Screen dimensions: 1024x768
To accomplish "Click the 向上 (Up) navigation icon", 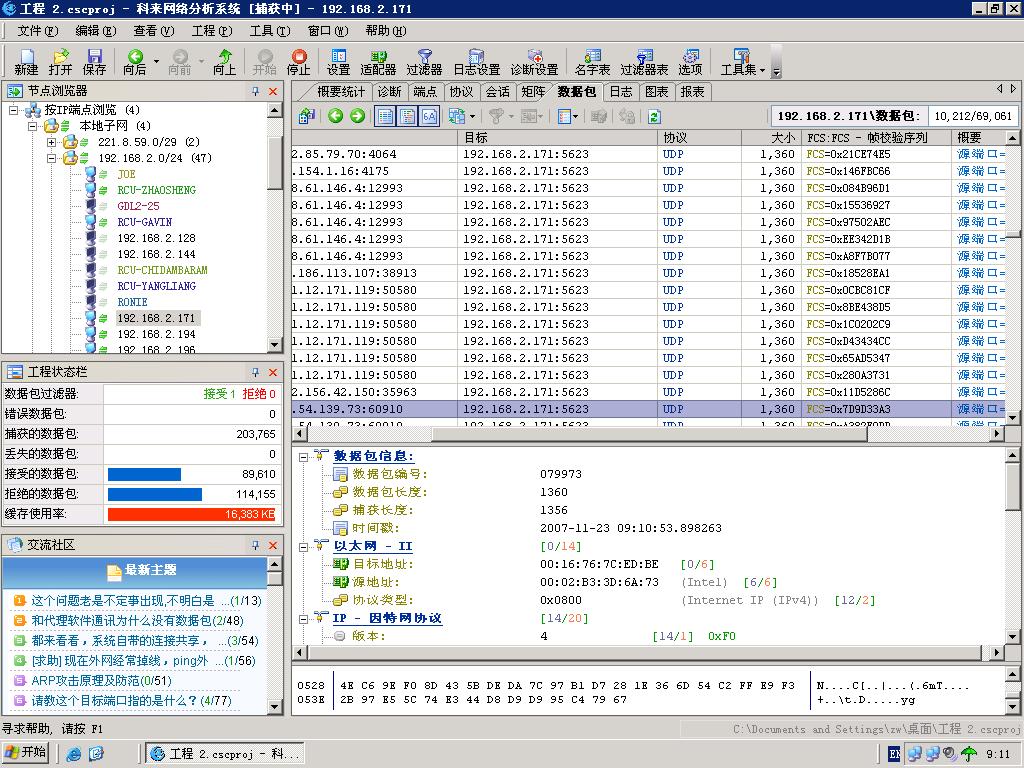I will coord(224,62).
